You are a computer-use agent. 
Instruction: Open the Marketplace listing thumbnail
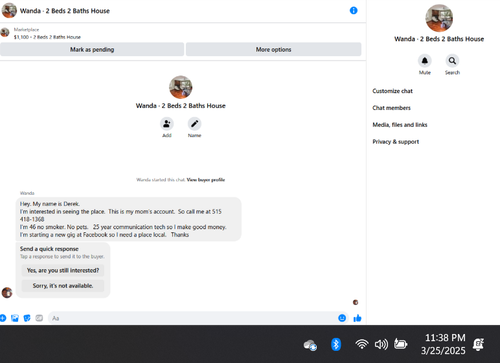5,33
